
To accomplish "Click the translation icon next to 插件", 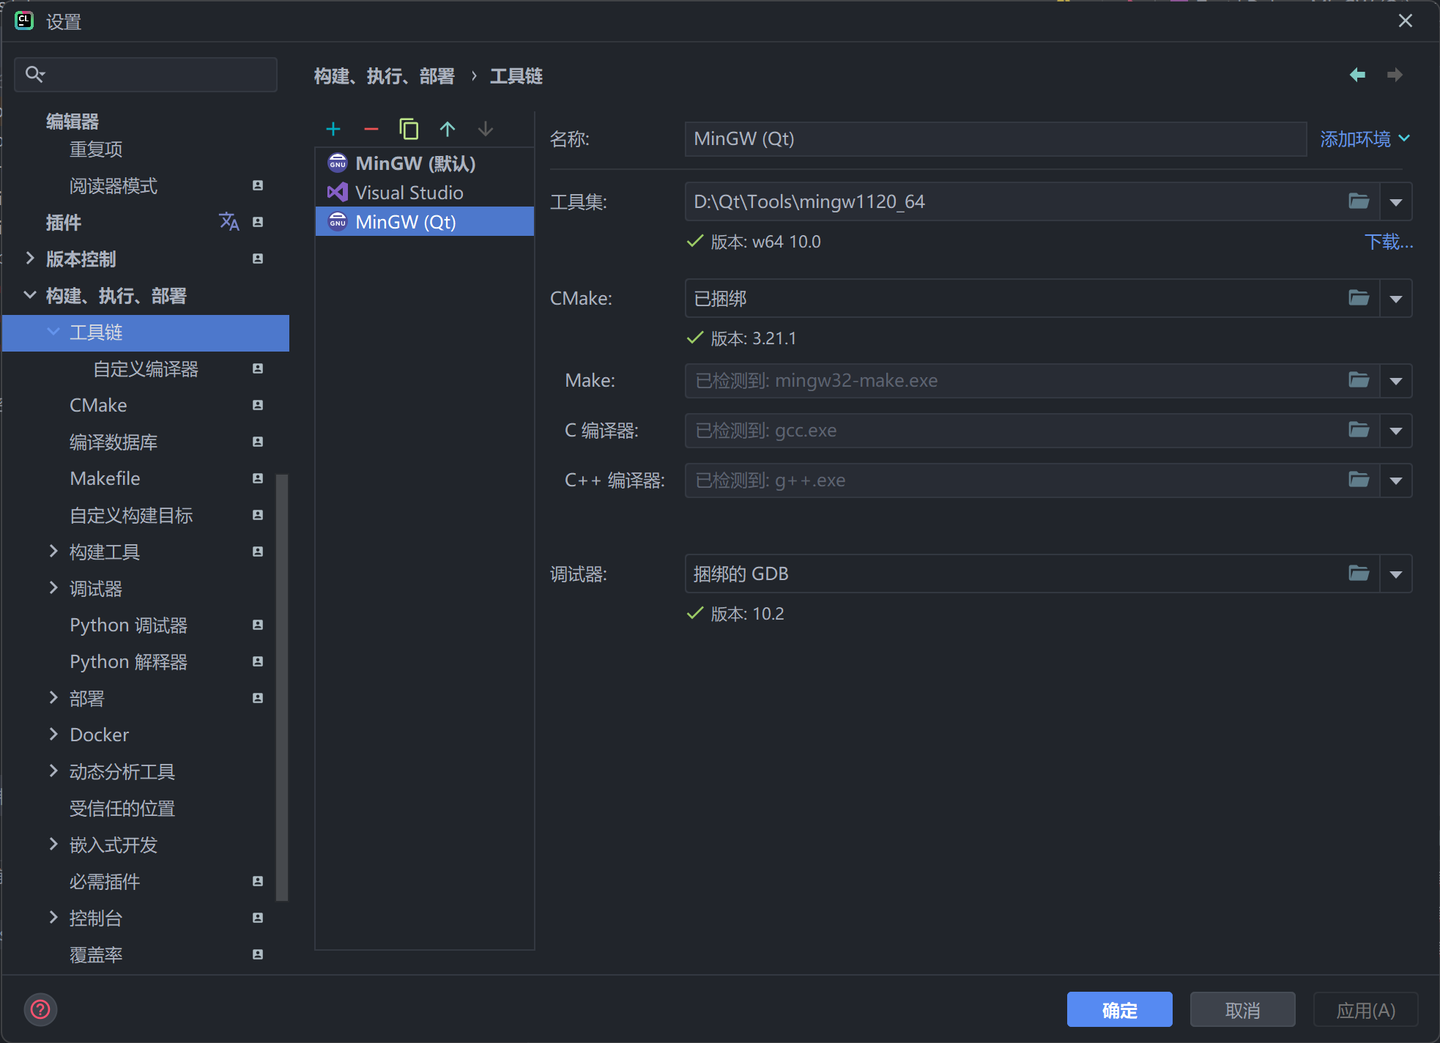I will tap(229, 222).
